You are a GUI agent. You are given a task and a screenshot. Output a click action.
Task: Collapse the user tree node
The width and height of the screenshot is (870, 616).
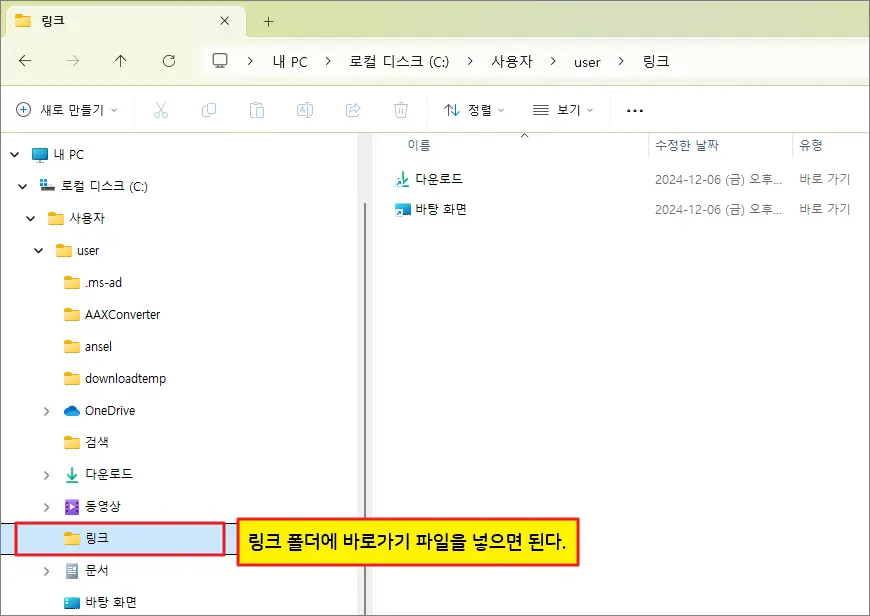tap(38, 251)
